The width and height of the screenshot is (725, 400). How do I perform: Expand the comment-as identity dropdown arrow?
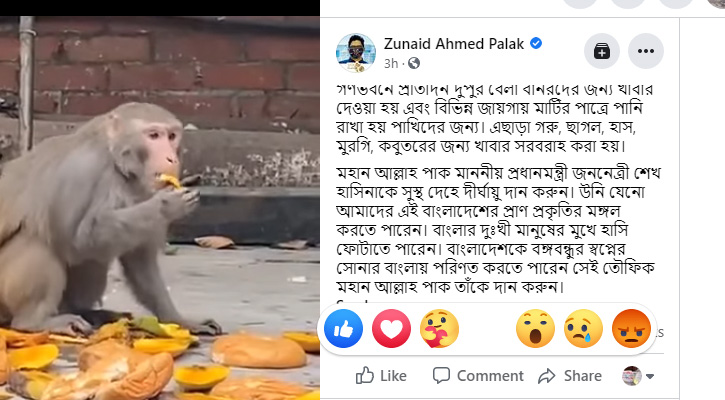(650, 376)
